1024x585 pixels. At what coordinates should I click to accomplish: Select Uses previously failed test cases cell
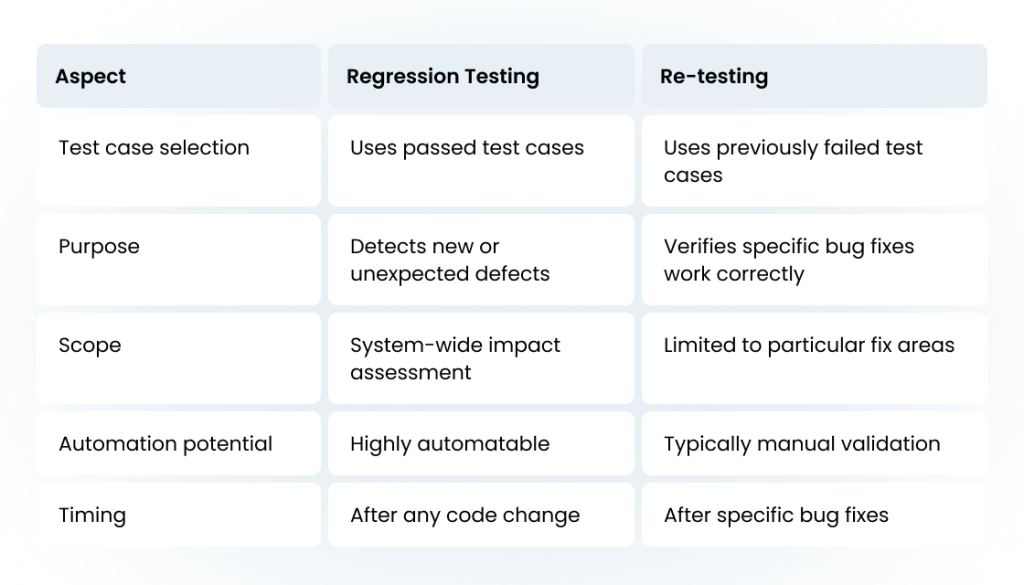814,161
